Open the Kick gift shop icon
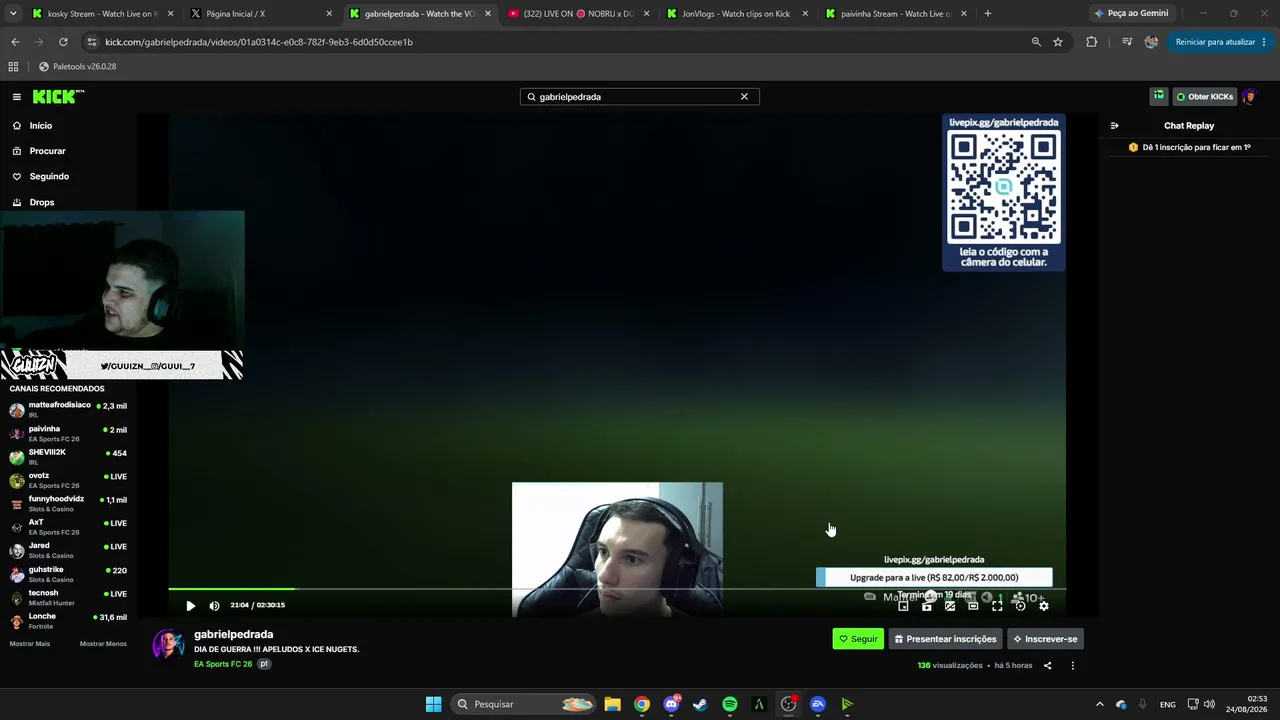1280x720 pixels. [1159, 96]
